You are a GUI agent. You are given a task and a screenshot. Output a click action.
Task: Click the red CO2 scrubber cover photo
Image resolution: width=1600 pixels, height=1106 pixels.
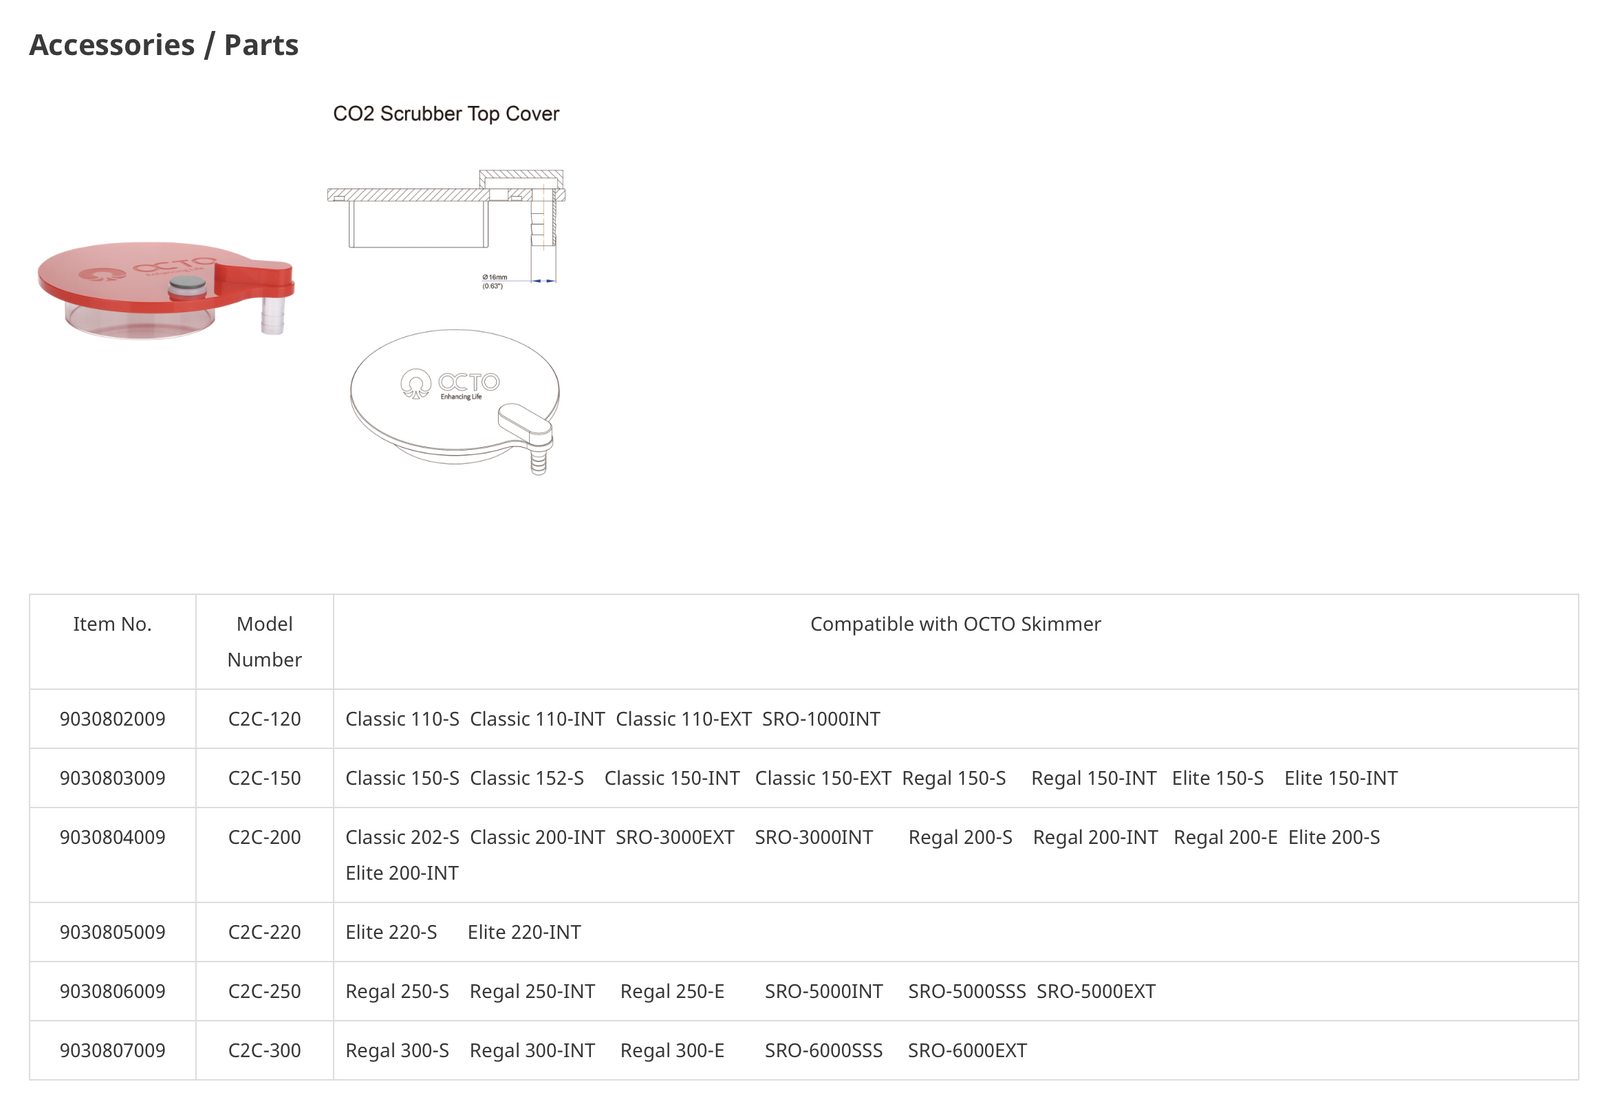point(166,289)
